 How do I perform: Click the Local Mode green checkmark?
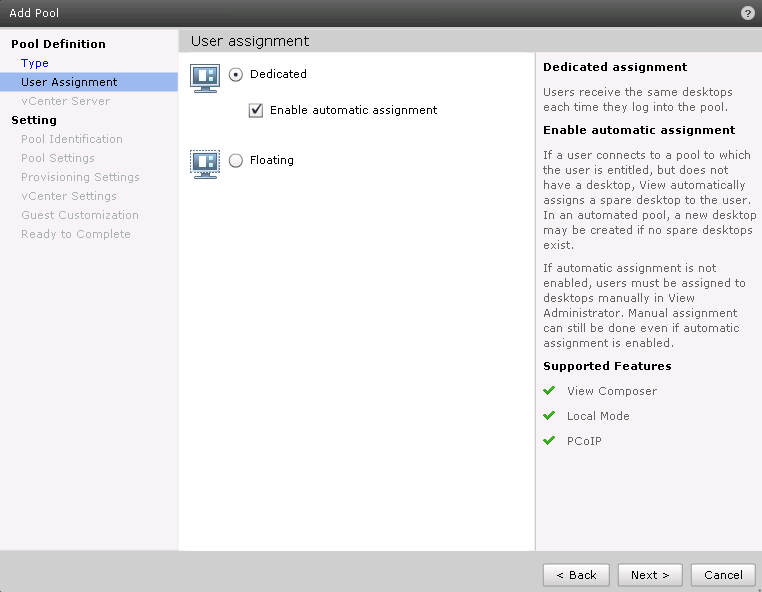point(548,416)
